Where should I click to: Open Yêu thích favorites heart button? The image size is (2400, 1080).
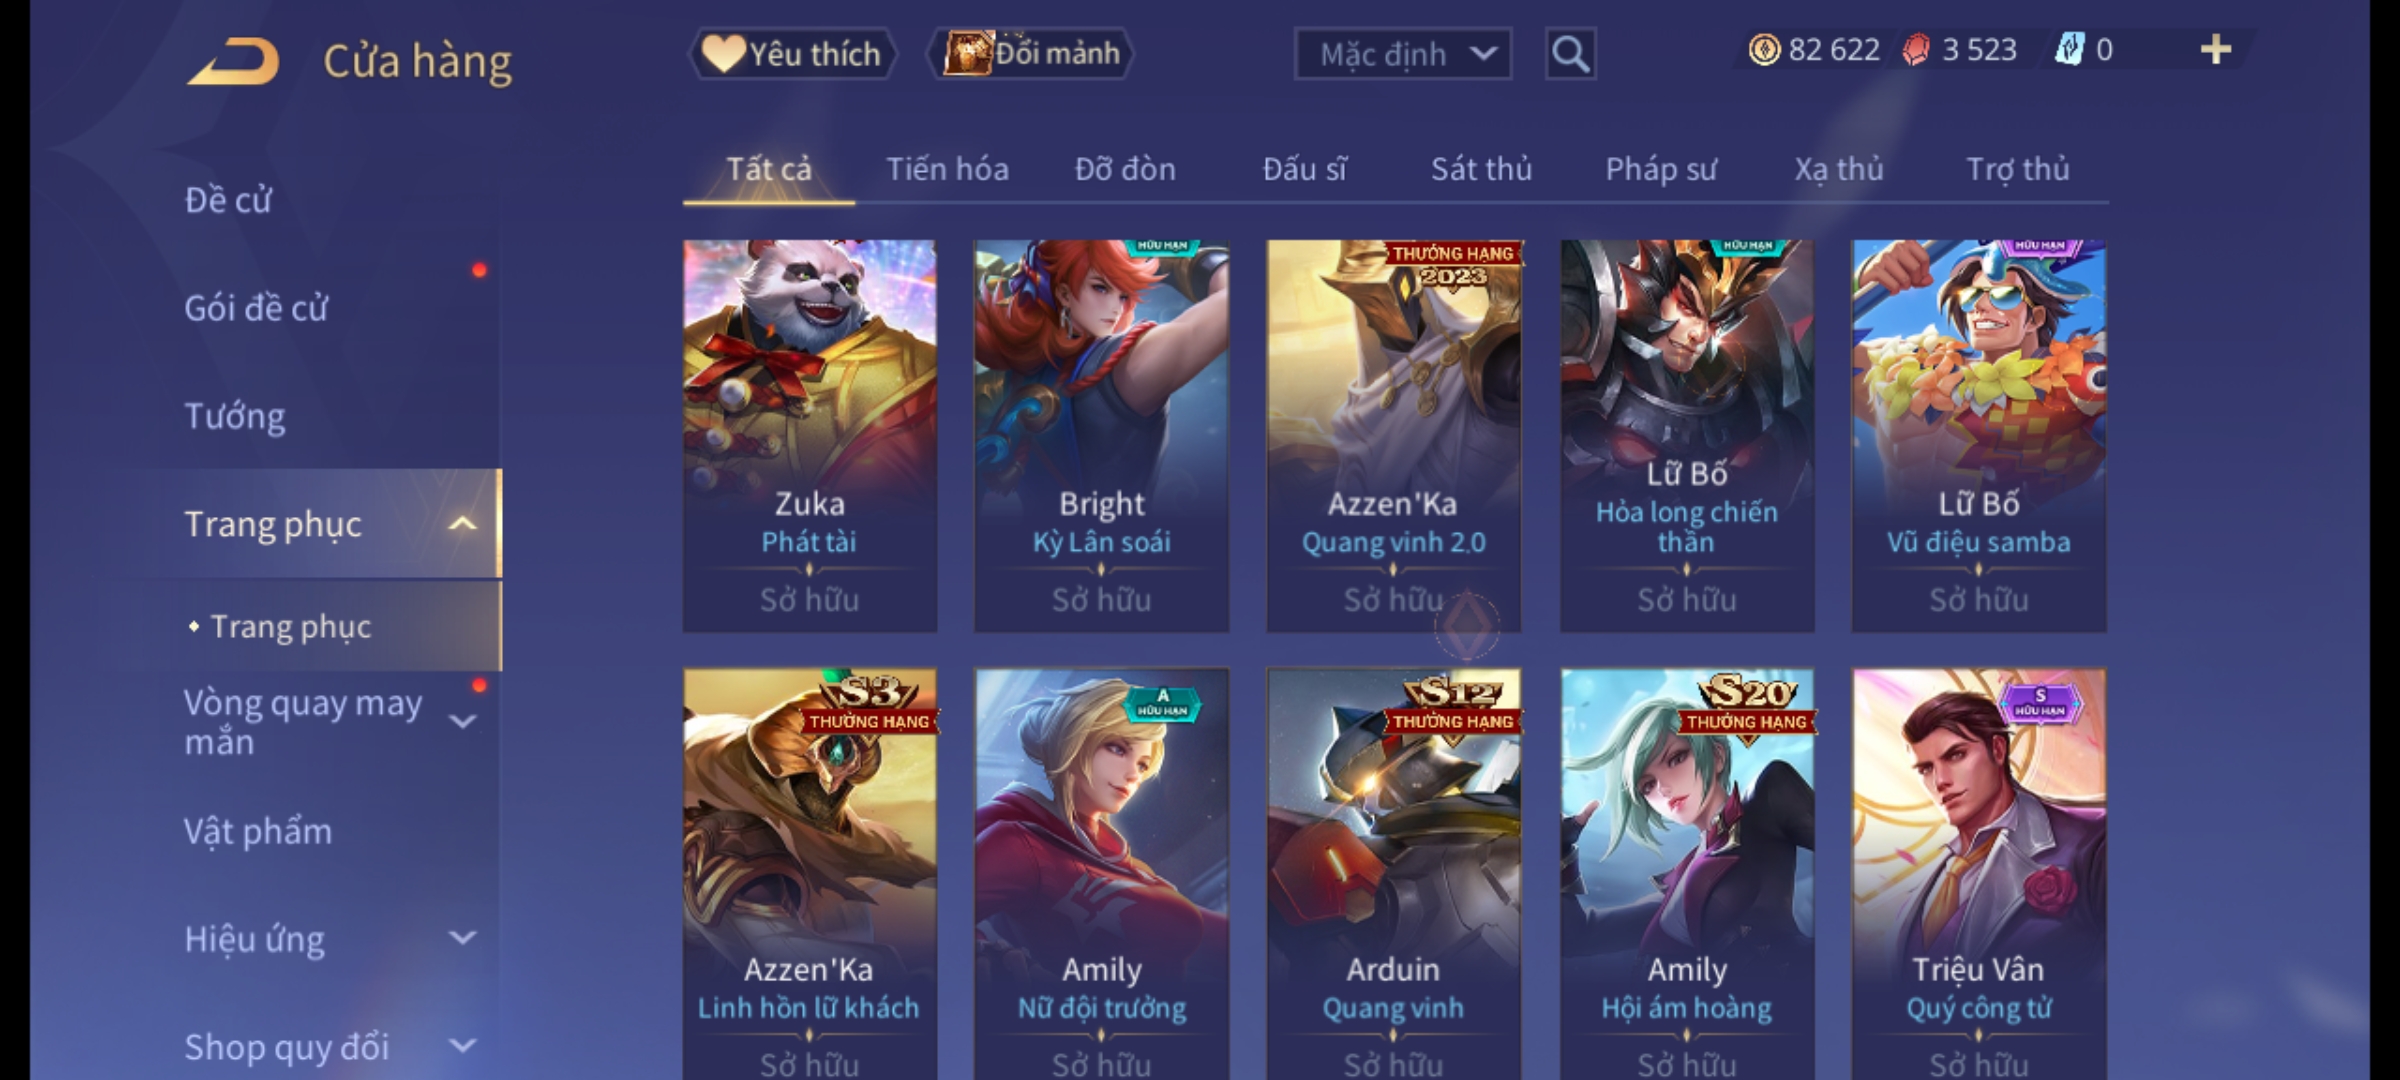tap(792, 54)
